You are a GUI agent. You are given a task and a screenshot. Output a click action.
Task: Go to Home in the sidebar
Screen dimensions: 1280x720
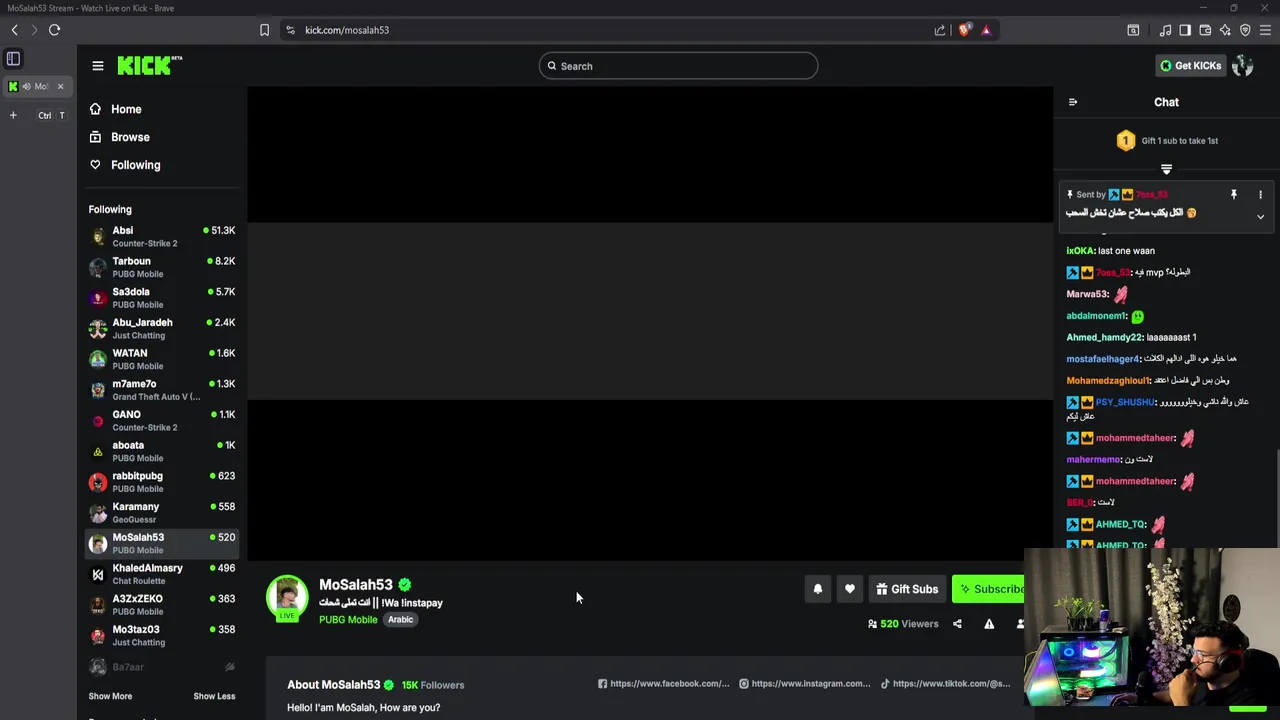126,109
